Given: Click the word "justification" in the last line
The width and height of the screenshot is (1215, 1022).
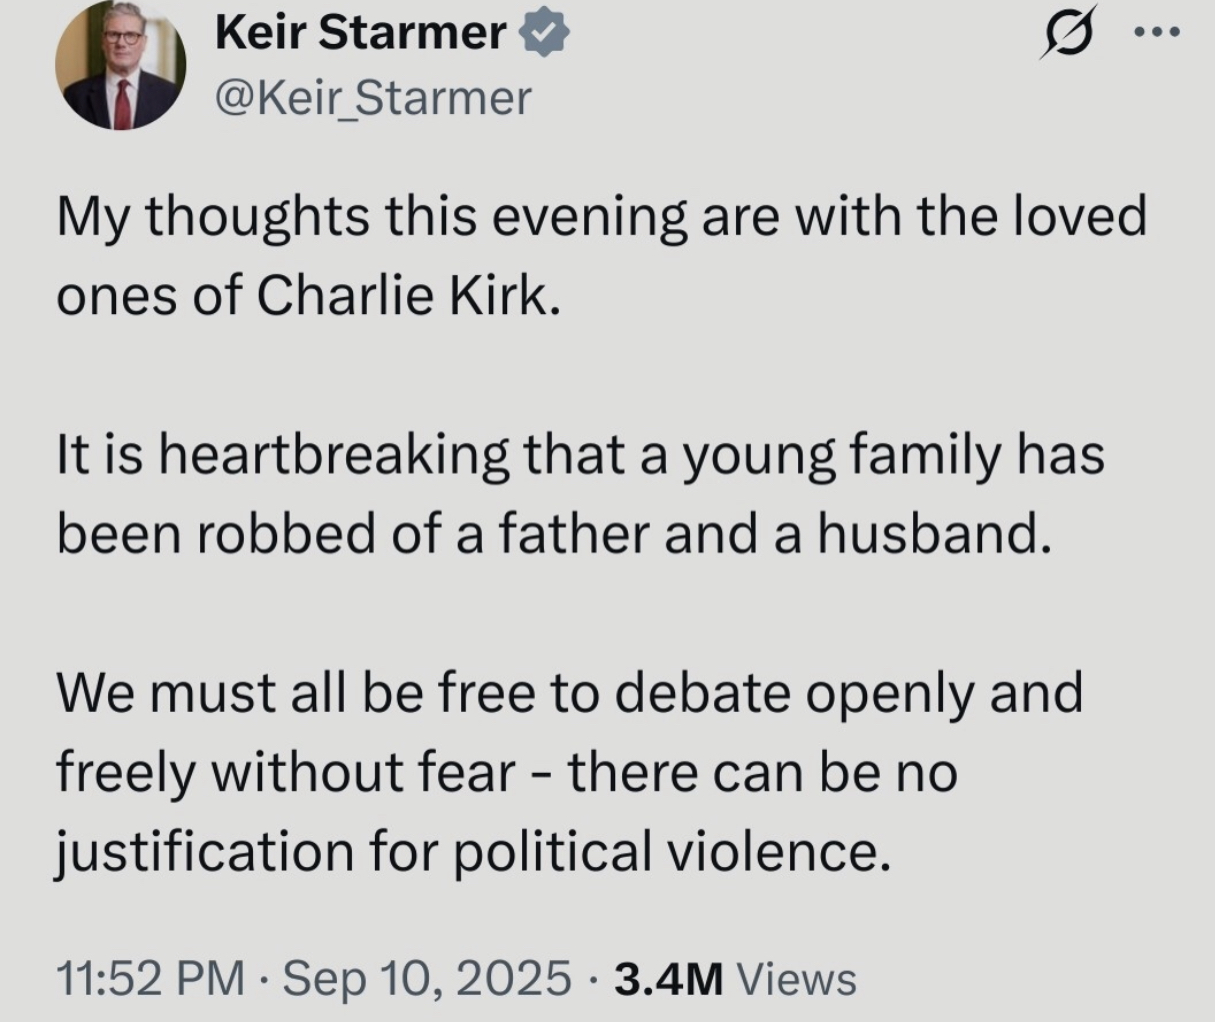Looking at the screenshot, I should (204, 852).
